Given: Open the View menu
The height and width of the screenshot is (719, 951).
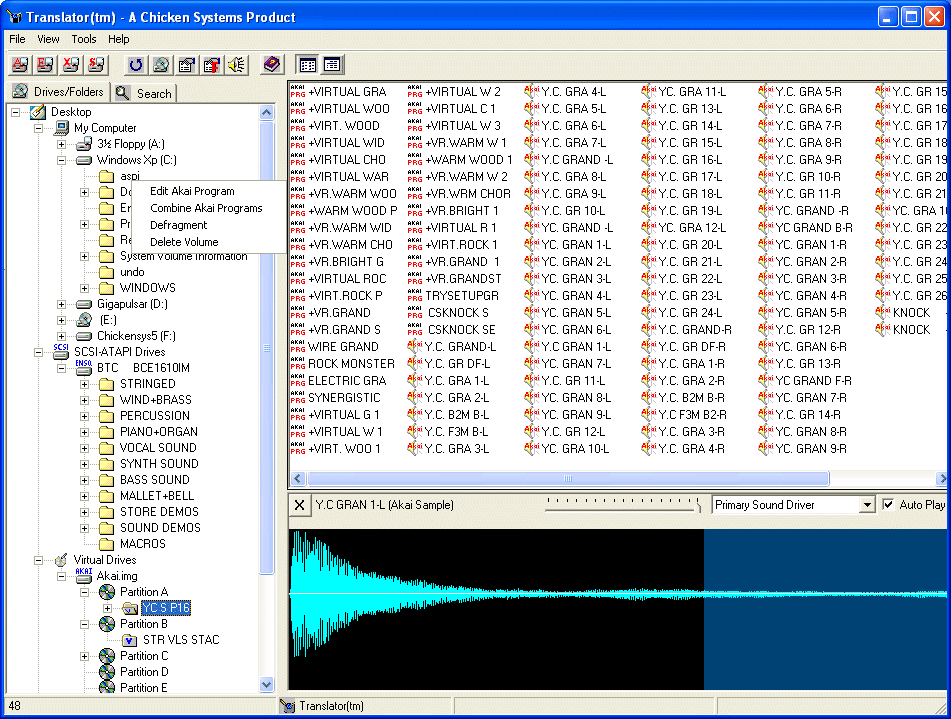Looking at the screenshot, I should point(48,39).
